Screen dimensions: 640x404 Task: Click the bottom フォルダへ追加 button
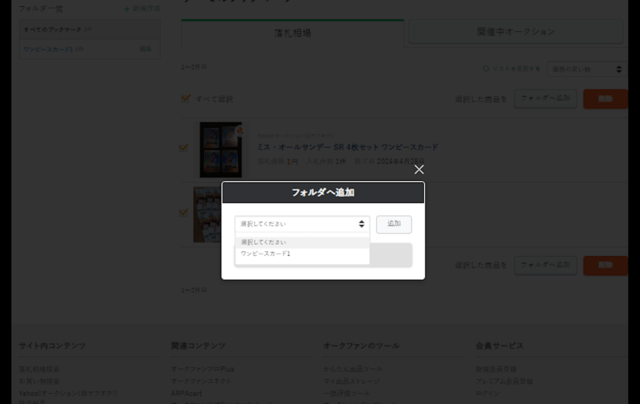click(x=545, y=265)
